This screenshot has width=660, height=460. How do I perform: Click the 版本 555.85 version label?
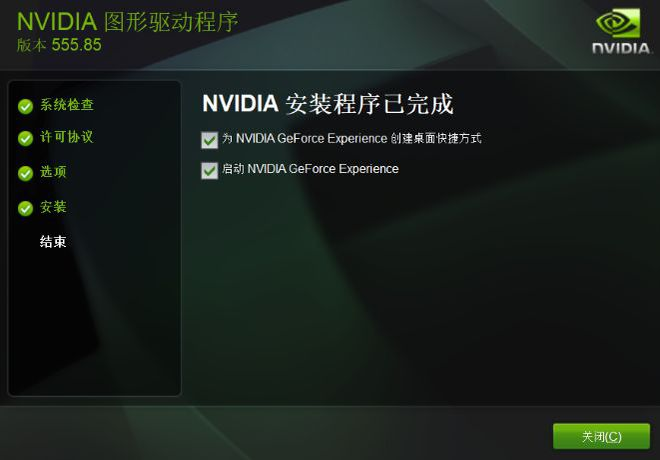59,45
